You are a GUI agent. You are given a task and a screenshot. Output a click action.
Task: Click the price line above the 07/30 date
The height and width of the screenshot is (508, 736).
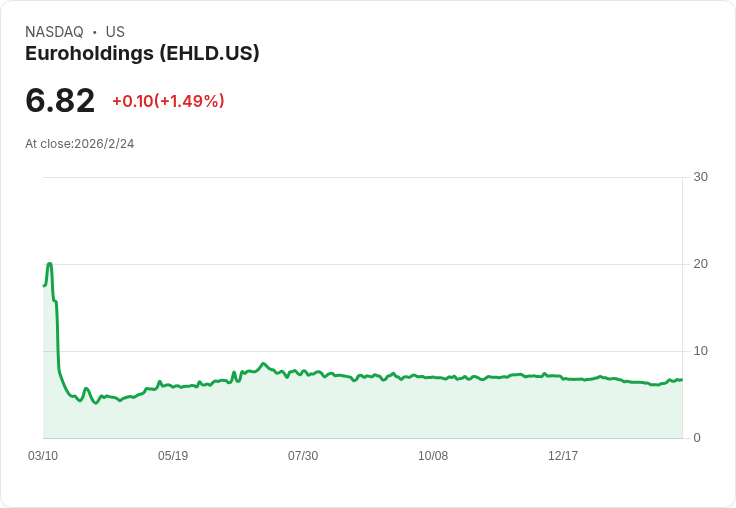tap(303, 371)
